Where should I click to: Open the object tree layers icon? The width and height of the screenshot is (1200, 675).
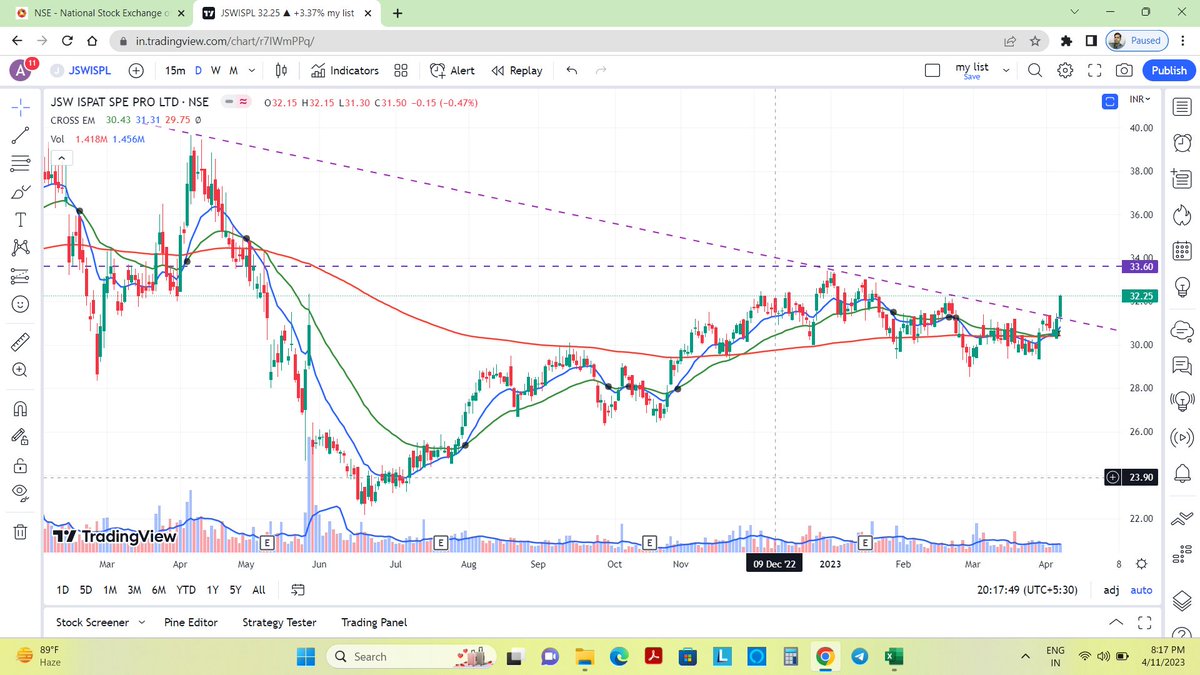tap(1181, 600)
